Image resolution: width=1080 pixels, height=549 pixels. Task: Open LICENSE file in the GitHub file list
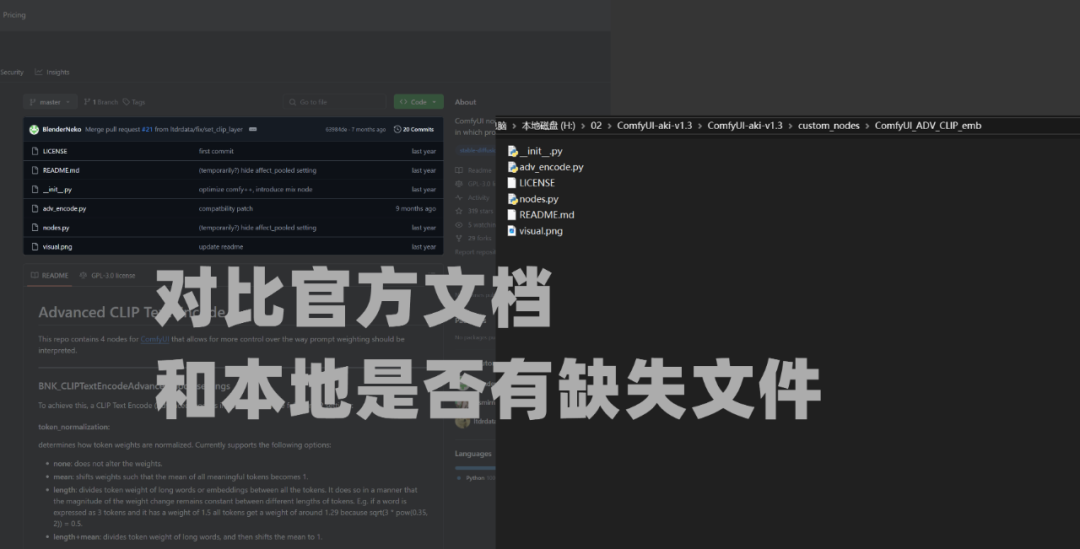tap(55, 152)
